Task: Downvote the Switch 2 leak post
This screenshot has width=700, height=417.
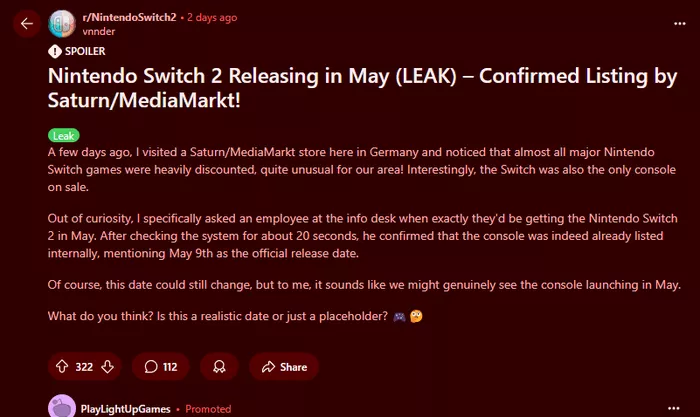Action: [107, 367]
